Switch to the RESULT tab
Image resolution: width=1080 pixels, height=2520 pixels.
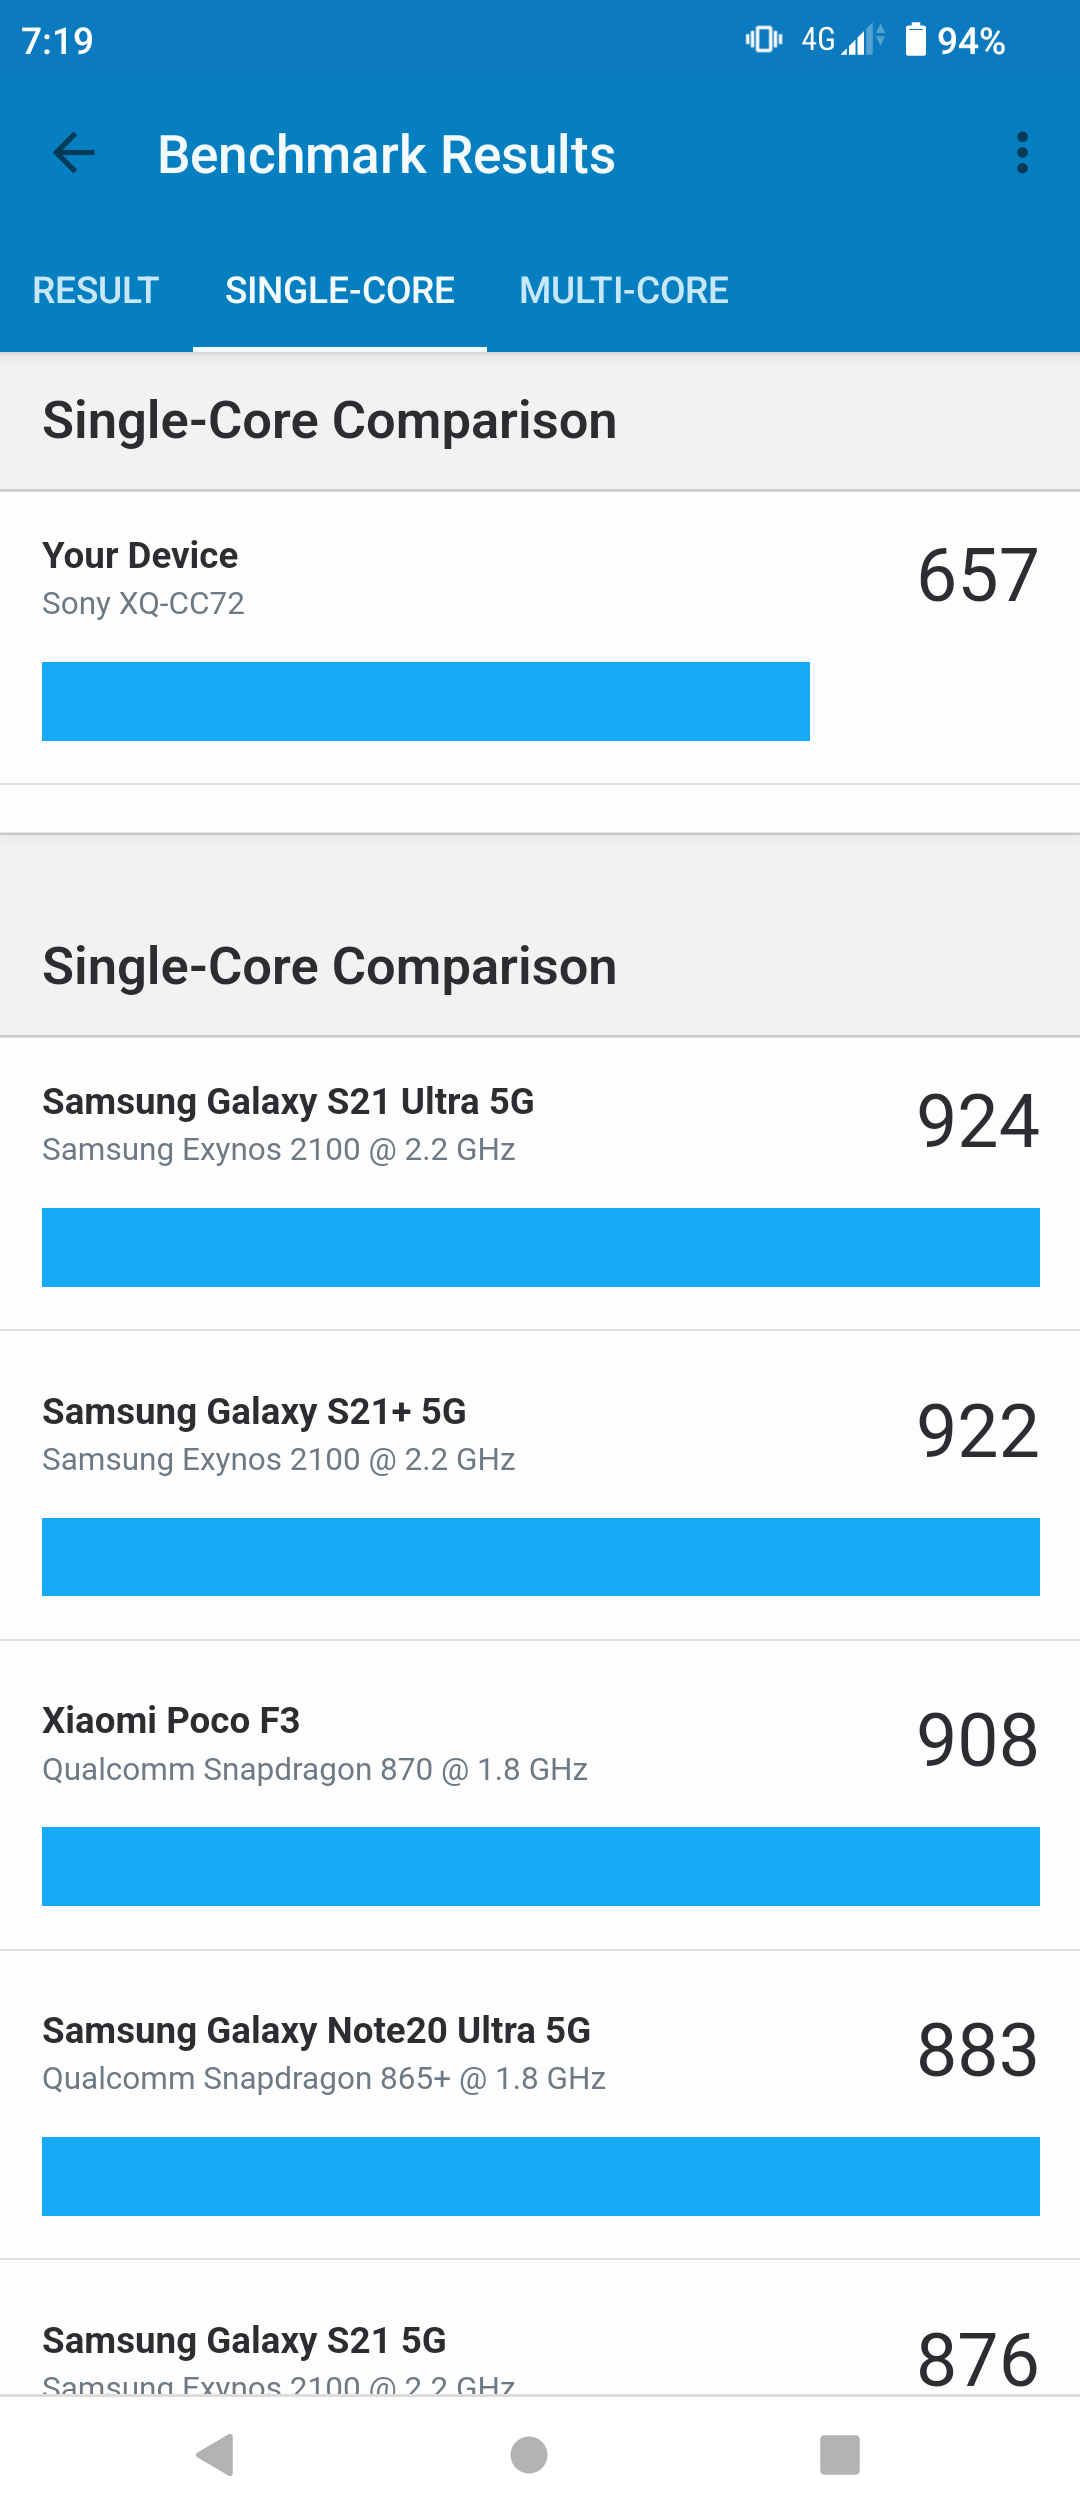96,291
